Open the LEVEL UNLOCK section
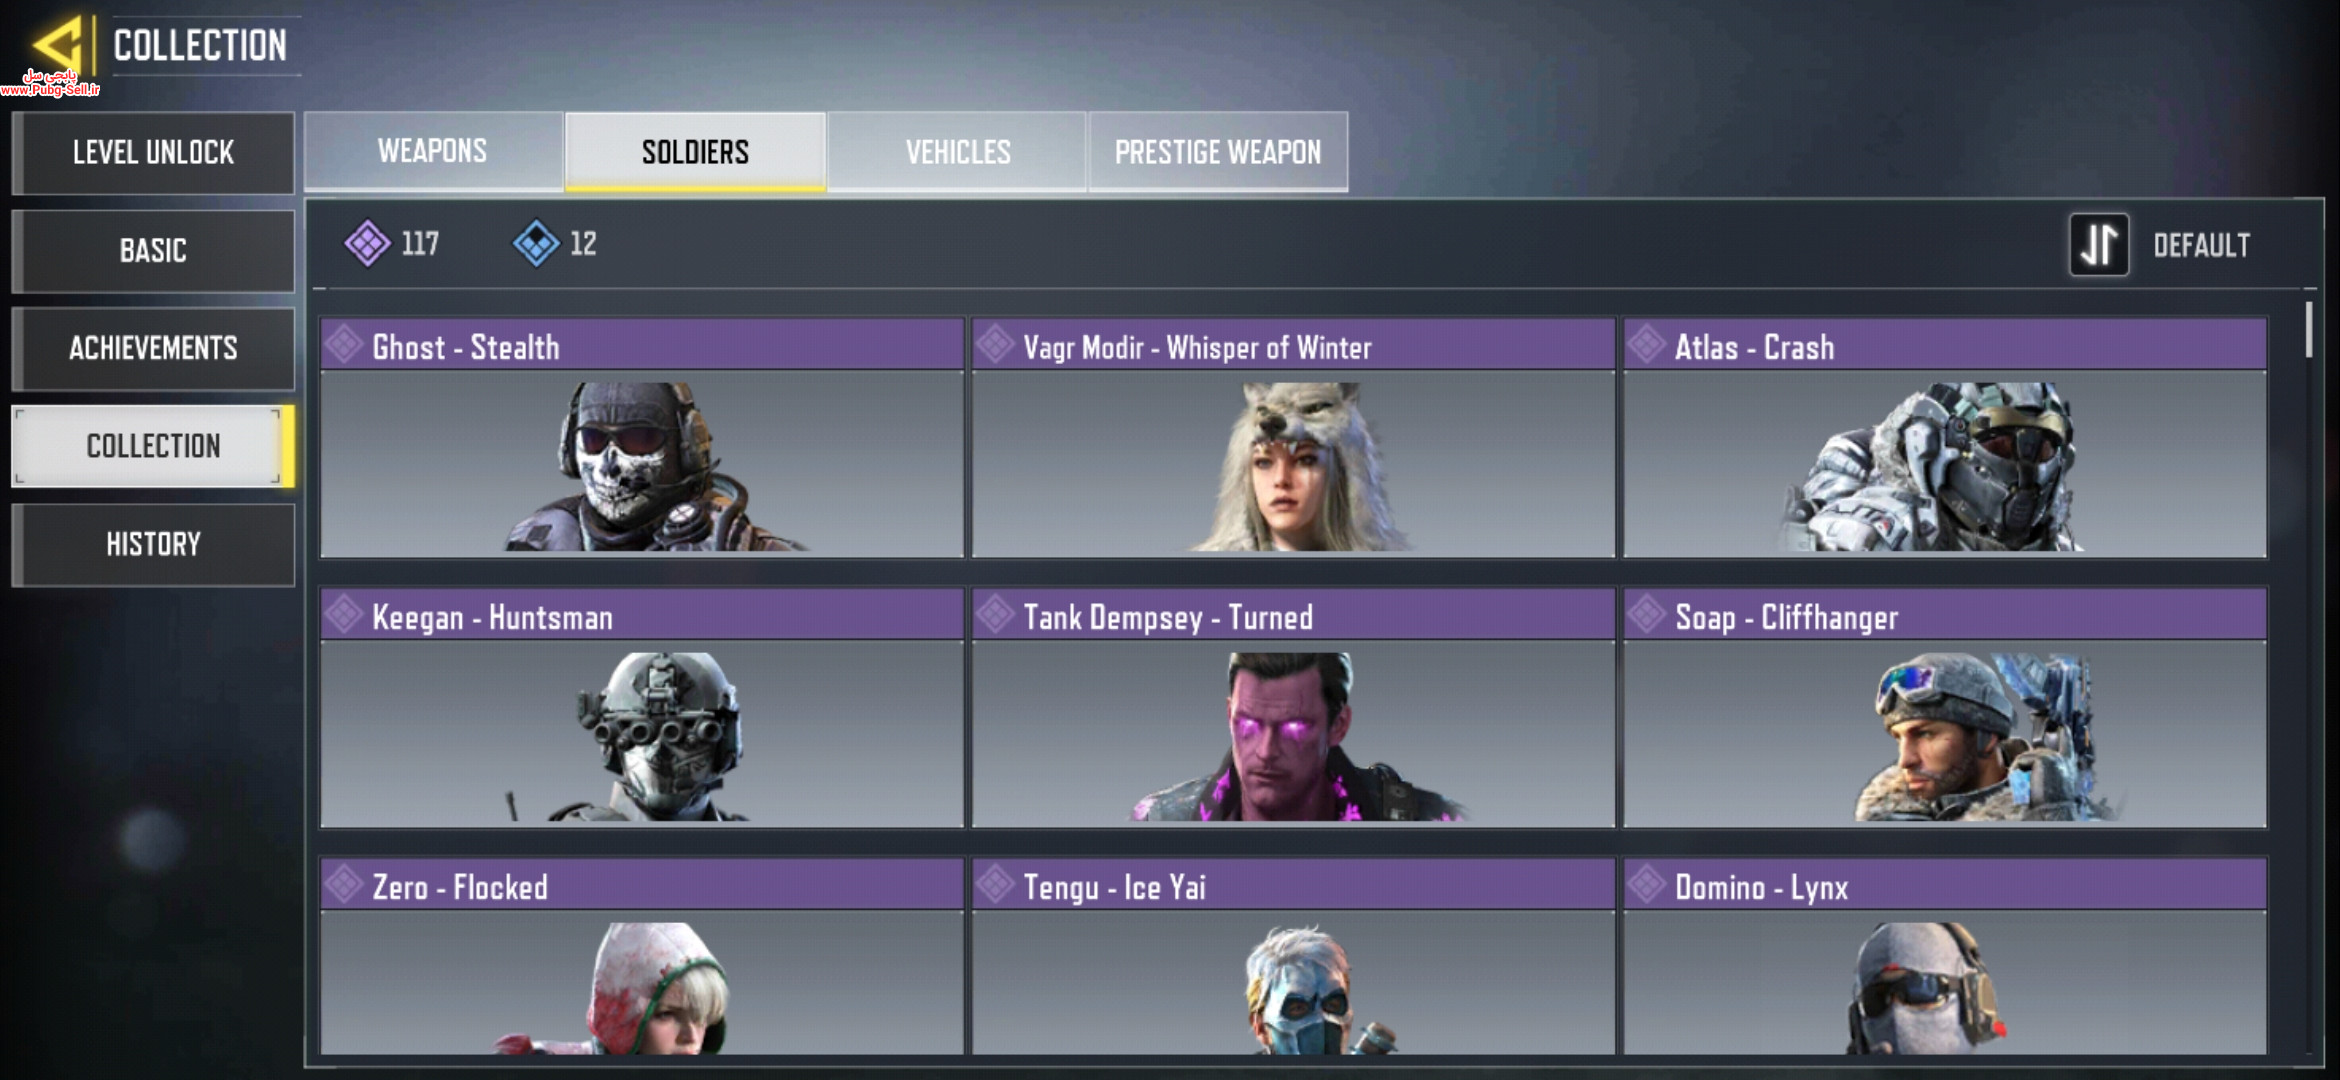Image resolution: width=2340 pixels, height=1080 pixels. click(153, 152)
